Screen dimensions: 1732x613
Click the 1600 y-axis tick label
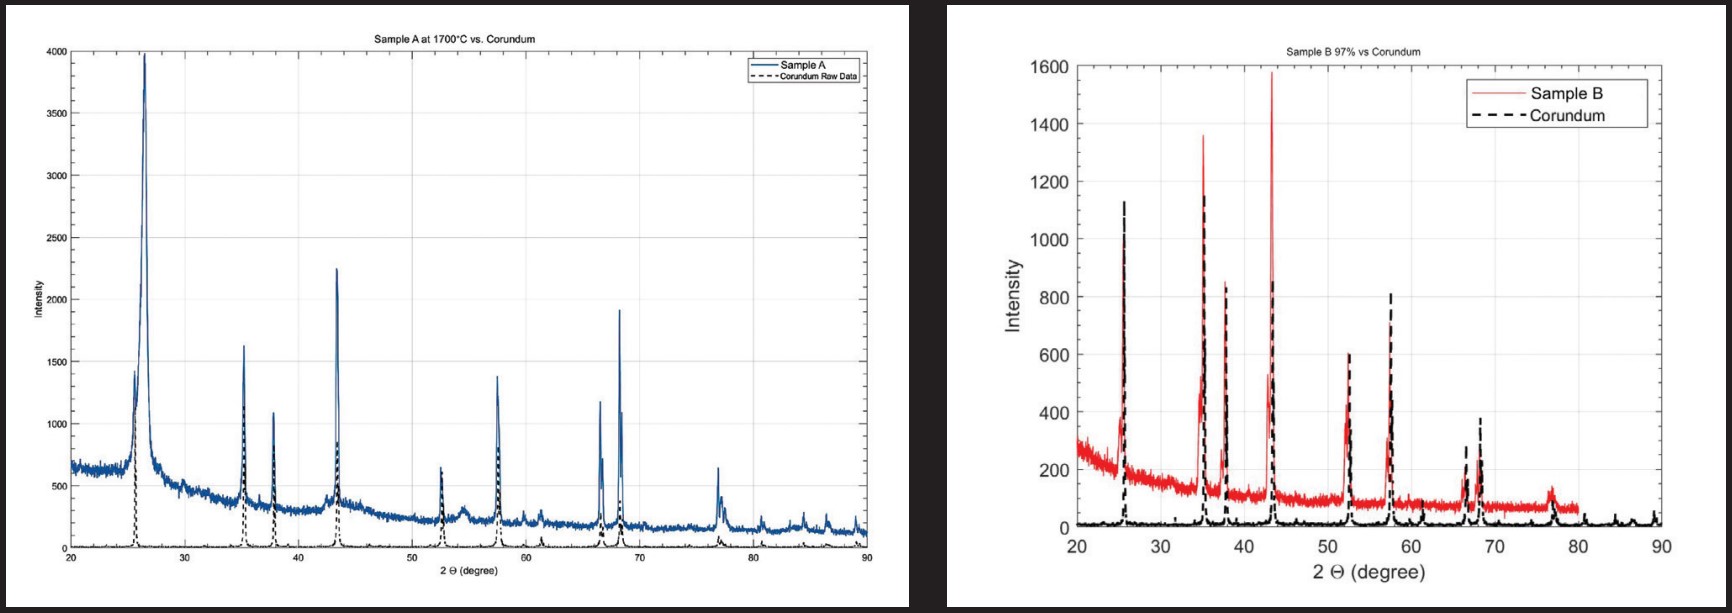(1049, 67)
